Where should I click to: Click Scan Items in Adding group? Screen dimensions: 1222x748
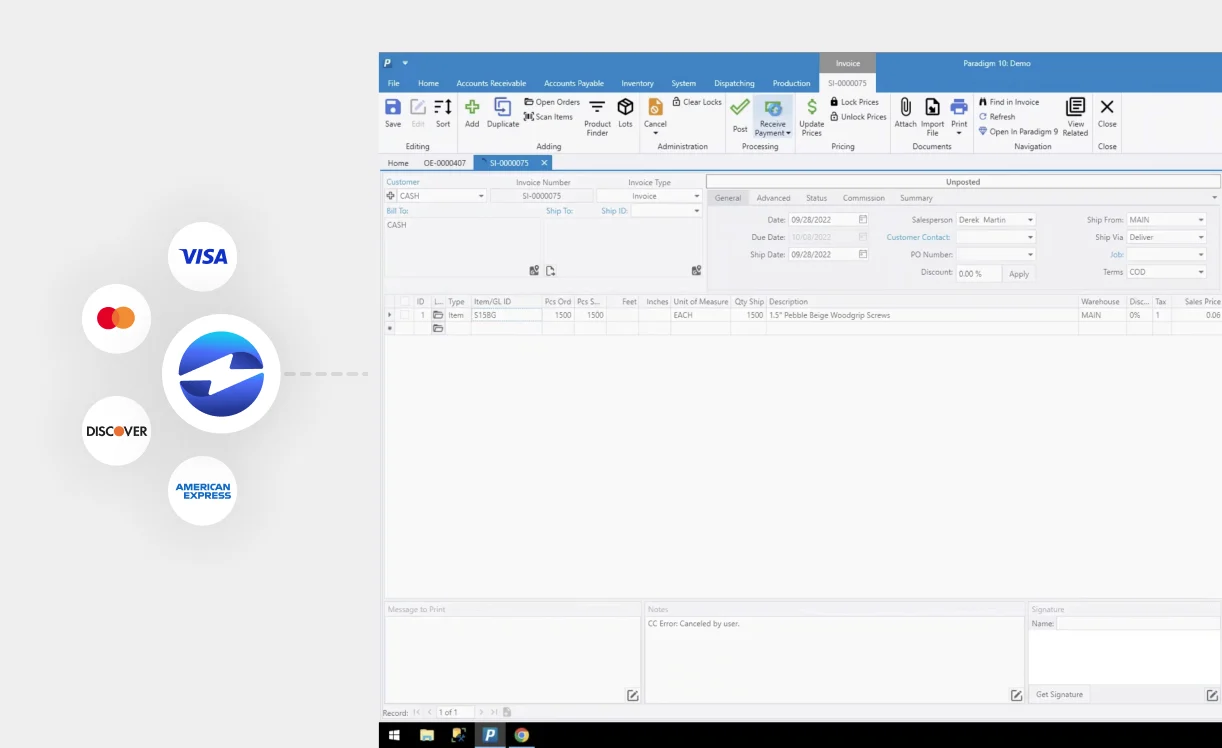(548, 117)
